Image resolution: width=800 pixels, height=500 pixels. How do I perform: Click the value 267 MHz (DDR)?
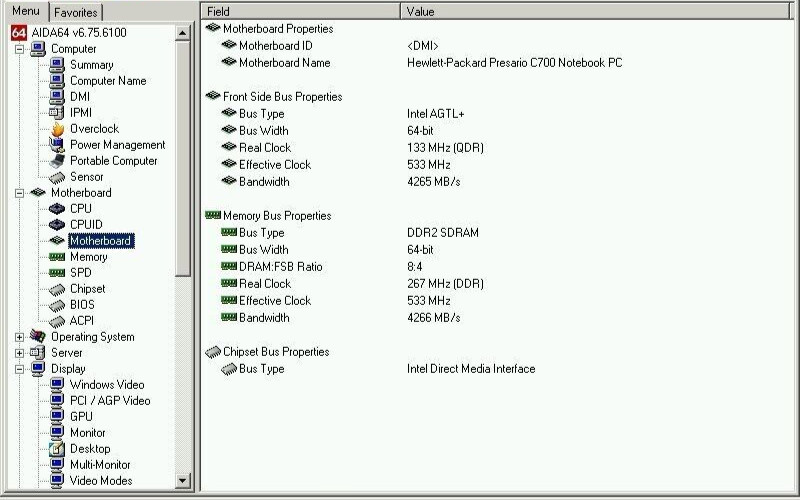click(445, 284)
